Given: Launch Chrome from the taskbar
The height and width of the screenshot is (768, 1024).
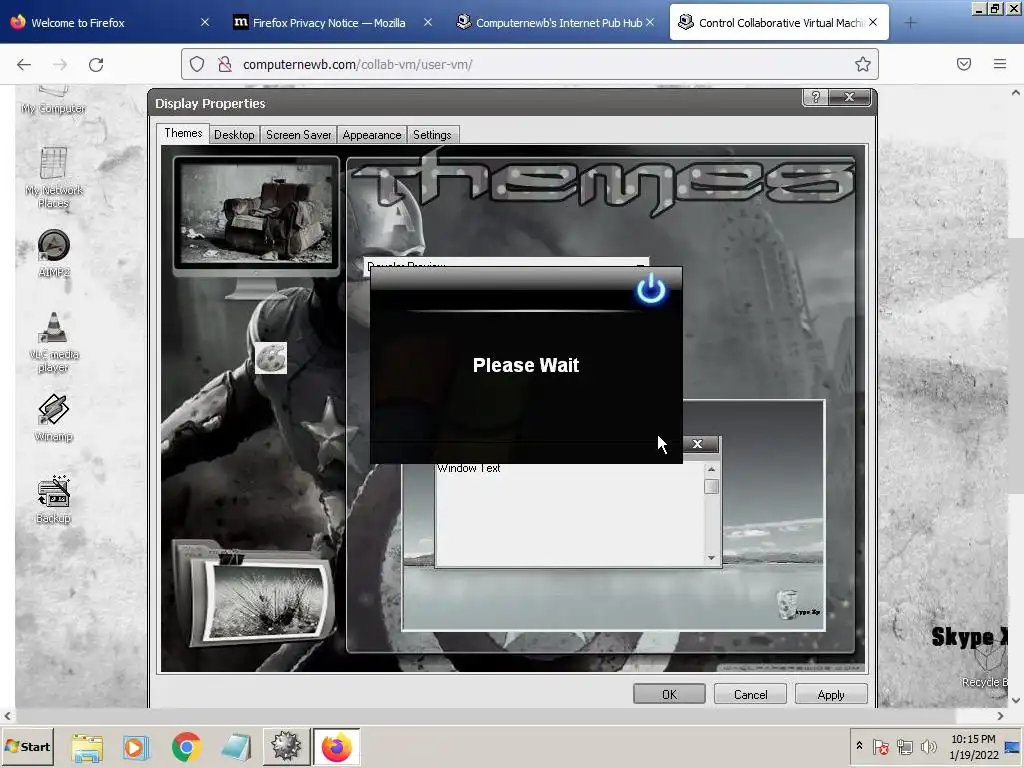Looking at the screenshot, I should 186,747.
